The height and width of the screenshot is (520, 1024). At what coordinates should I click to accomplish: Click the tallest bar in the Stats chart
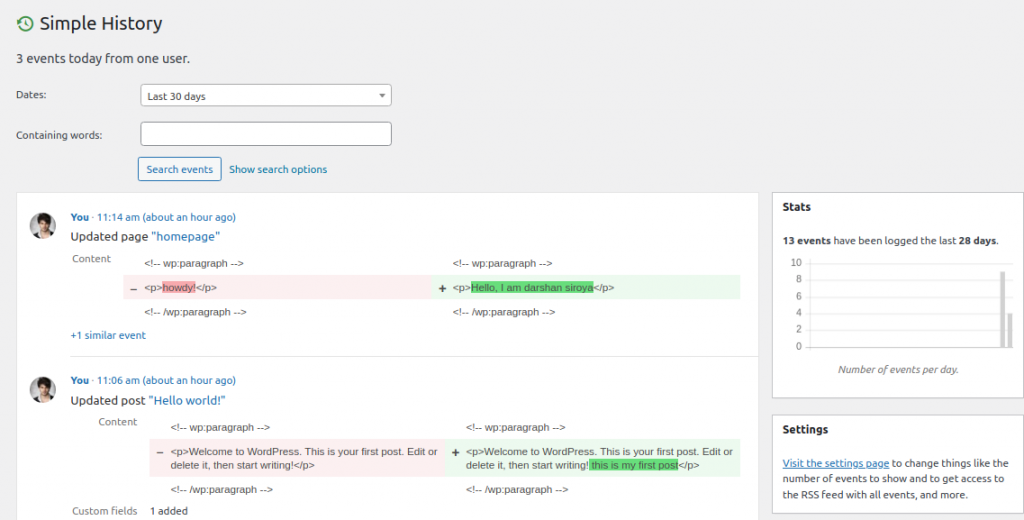click(1002, 310)
